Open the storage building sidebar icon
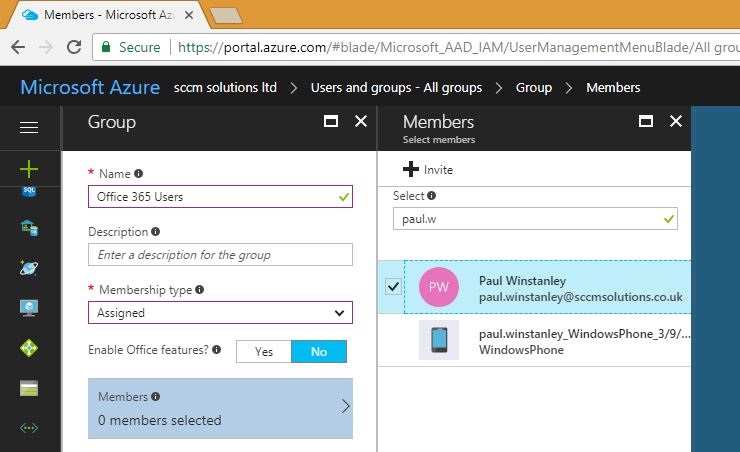Viewport: 740px width, 452px height. (29, 229)
